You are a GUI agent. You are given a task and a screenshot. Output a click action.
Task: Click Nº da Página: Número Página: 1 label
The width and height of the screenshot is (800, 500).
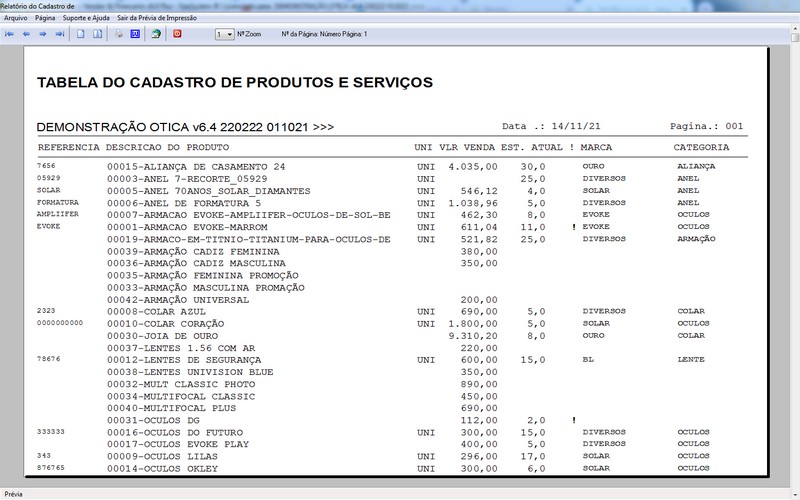tap(324, 34)
